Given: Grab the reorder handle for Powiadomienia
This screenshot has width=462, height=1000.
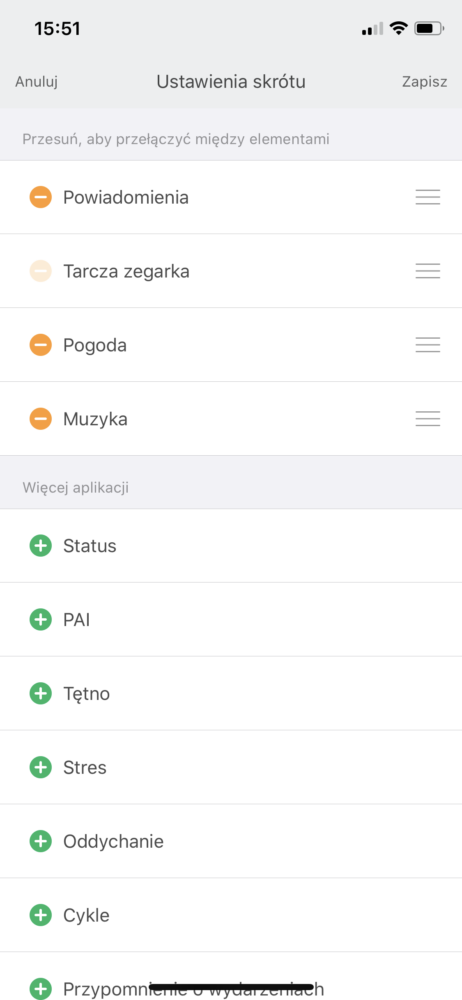Looking at the screenshot, I should coord(428,197).
